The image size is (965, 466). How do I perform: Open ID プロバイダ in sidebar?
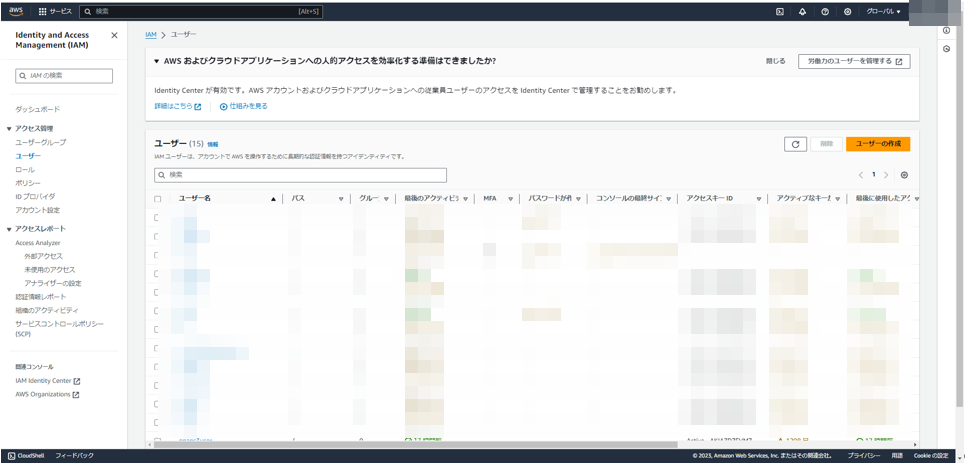(x=35, y=197)
